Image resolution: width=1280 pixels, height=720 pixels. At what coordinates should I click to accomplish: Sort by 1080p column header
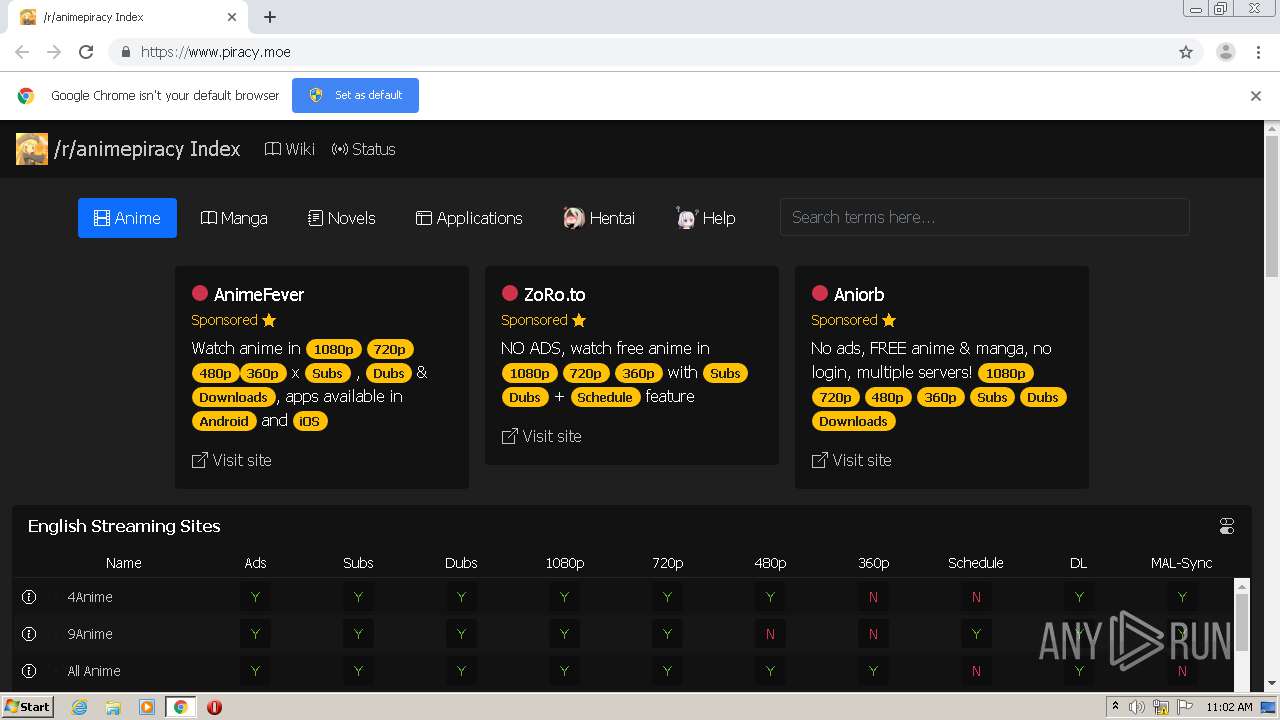pyautogui.click(x=564, y=563)
